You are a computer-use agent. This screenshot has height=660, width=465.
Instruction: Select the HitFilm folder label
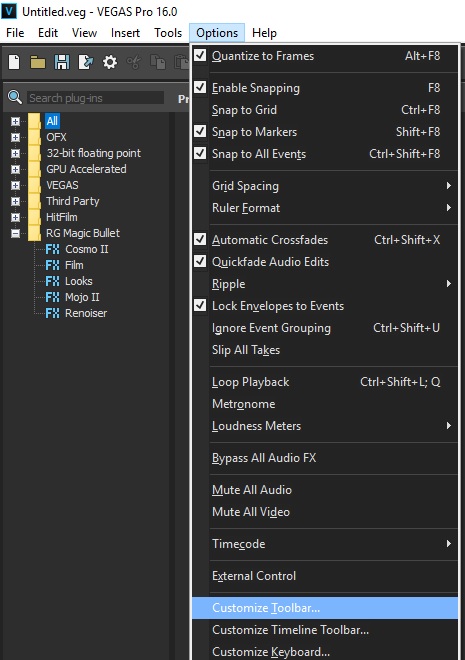pyautogui.click(x=62, y=217)
